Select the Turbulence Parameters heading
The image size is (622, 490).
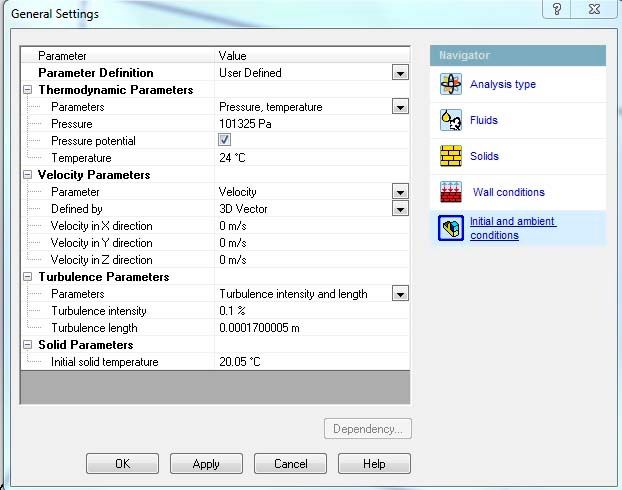coord(104,277)
